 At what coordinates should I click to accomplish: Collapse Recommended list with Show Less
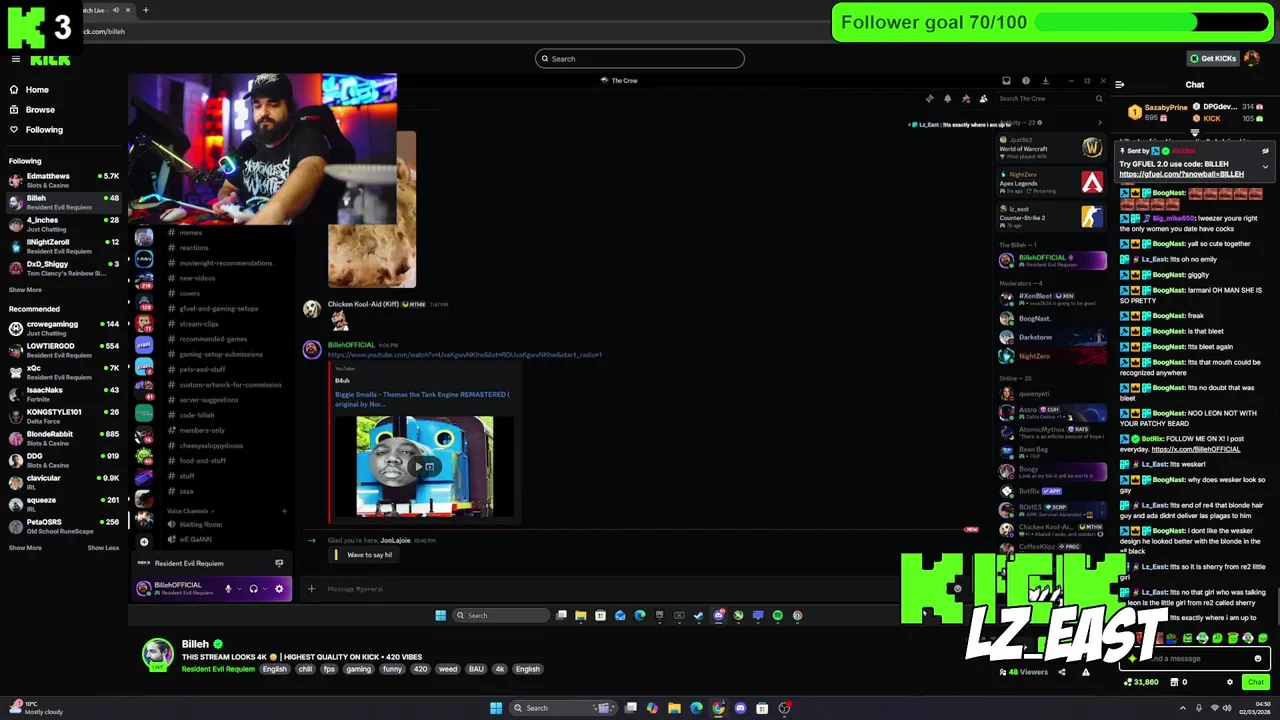coord(103,548)
